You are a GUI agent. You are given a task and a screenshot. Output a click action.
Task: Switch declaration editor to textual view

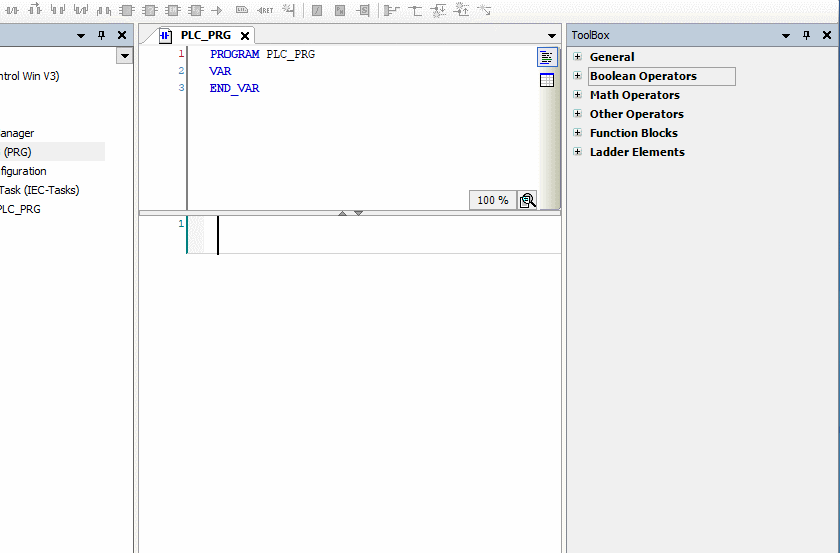click(547, 58)
